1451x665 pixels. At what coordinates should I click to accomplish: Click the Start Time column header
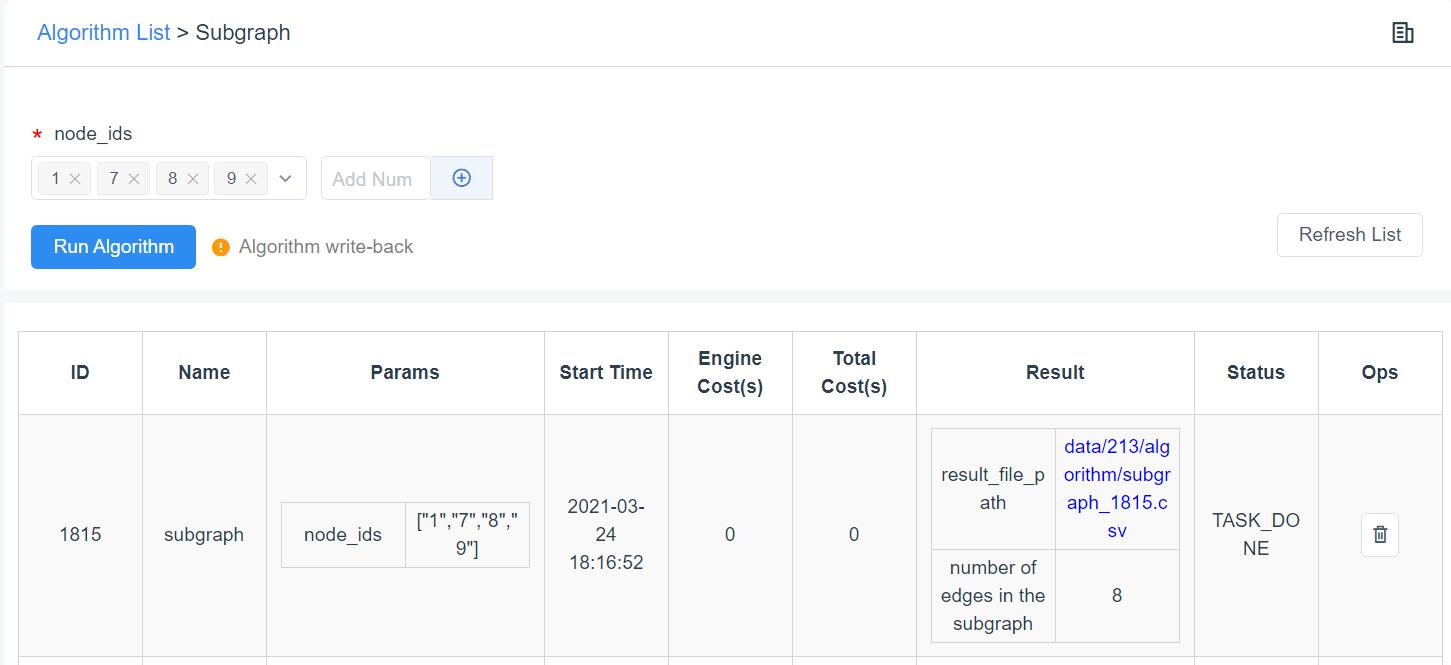click(x=605, y=372)
